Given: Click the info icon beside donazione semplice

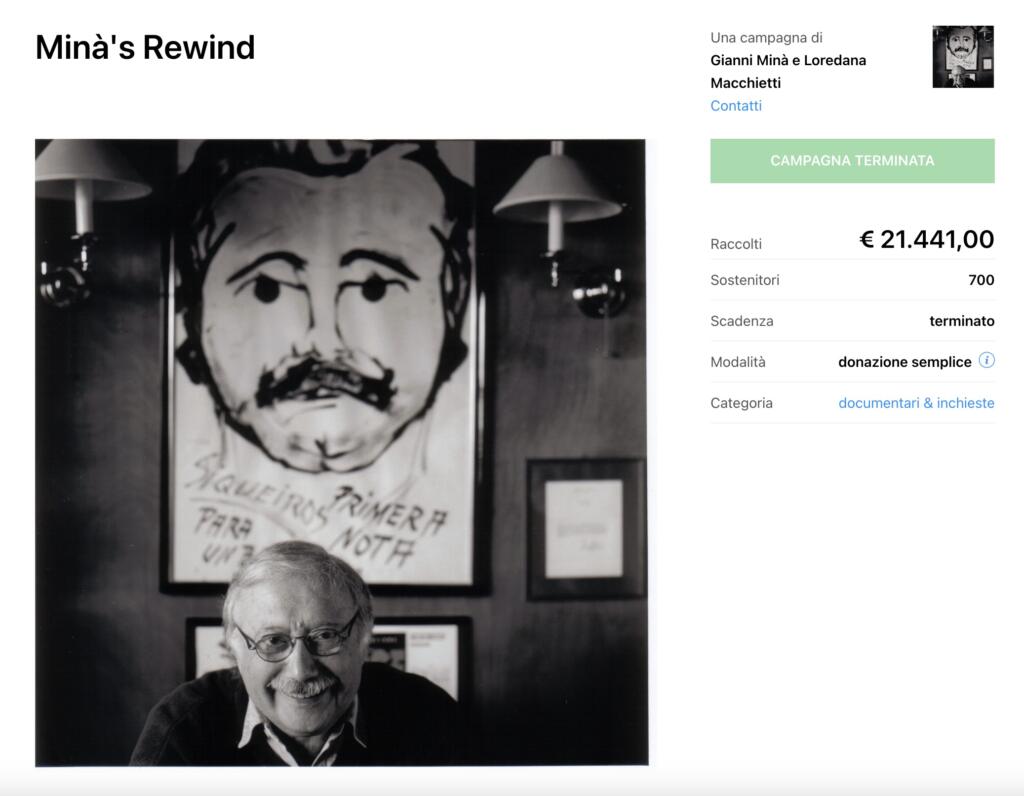Looking at the screenshot, I should coord(986,360).
